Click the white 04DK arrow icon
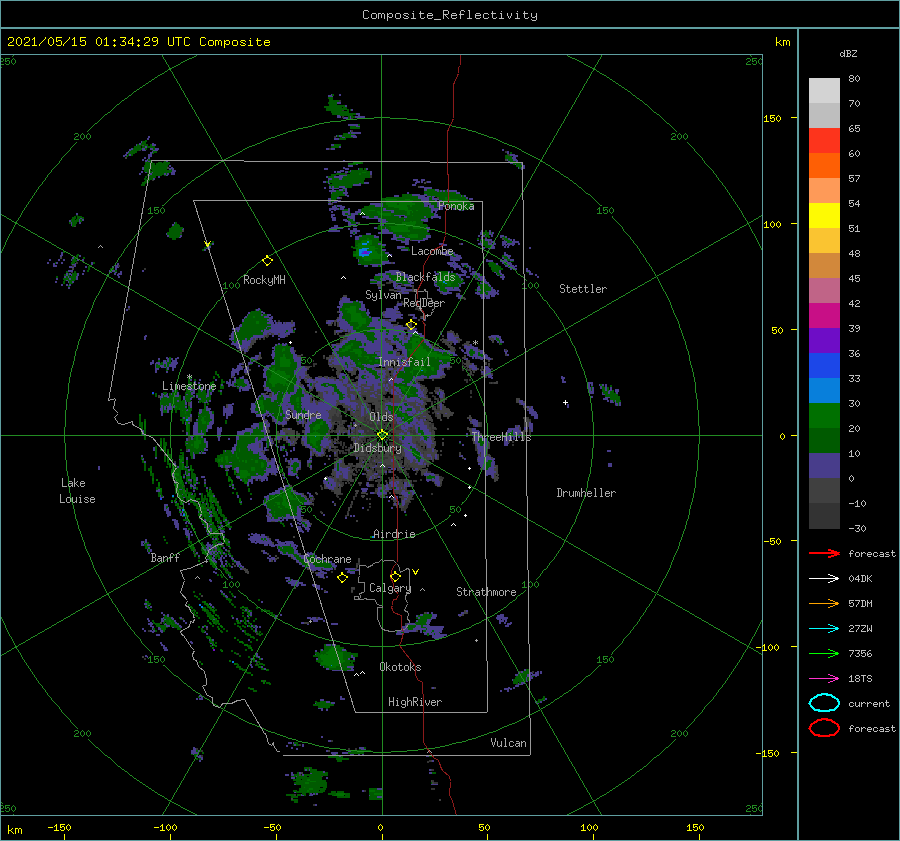Viewport: 900px width, 841px height. pyautogui.click(x=824, y=579)
